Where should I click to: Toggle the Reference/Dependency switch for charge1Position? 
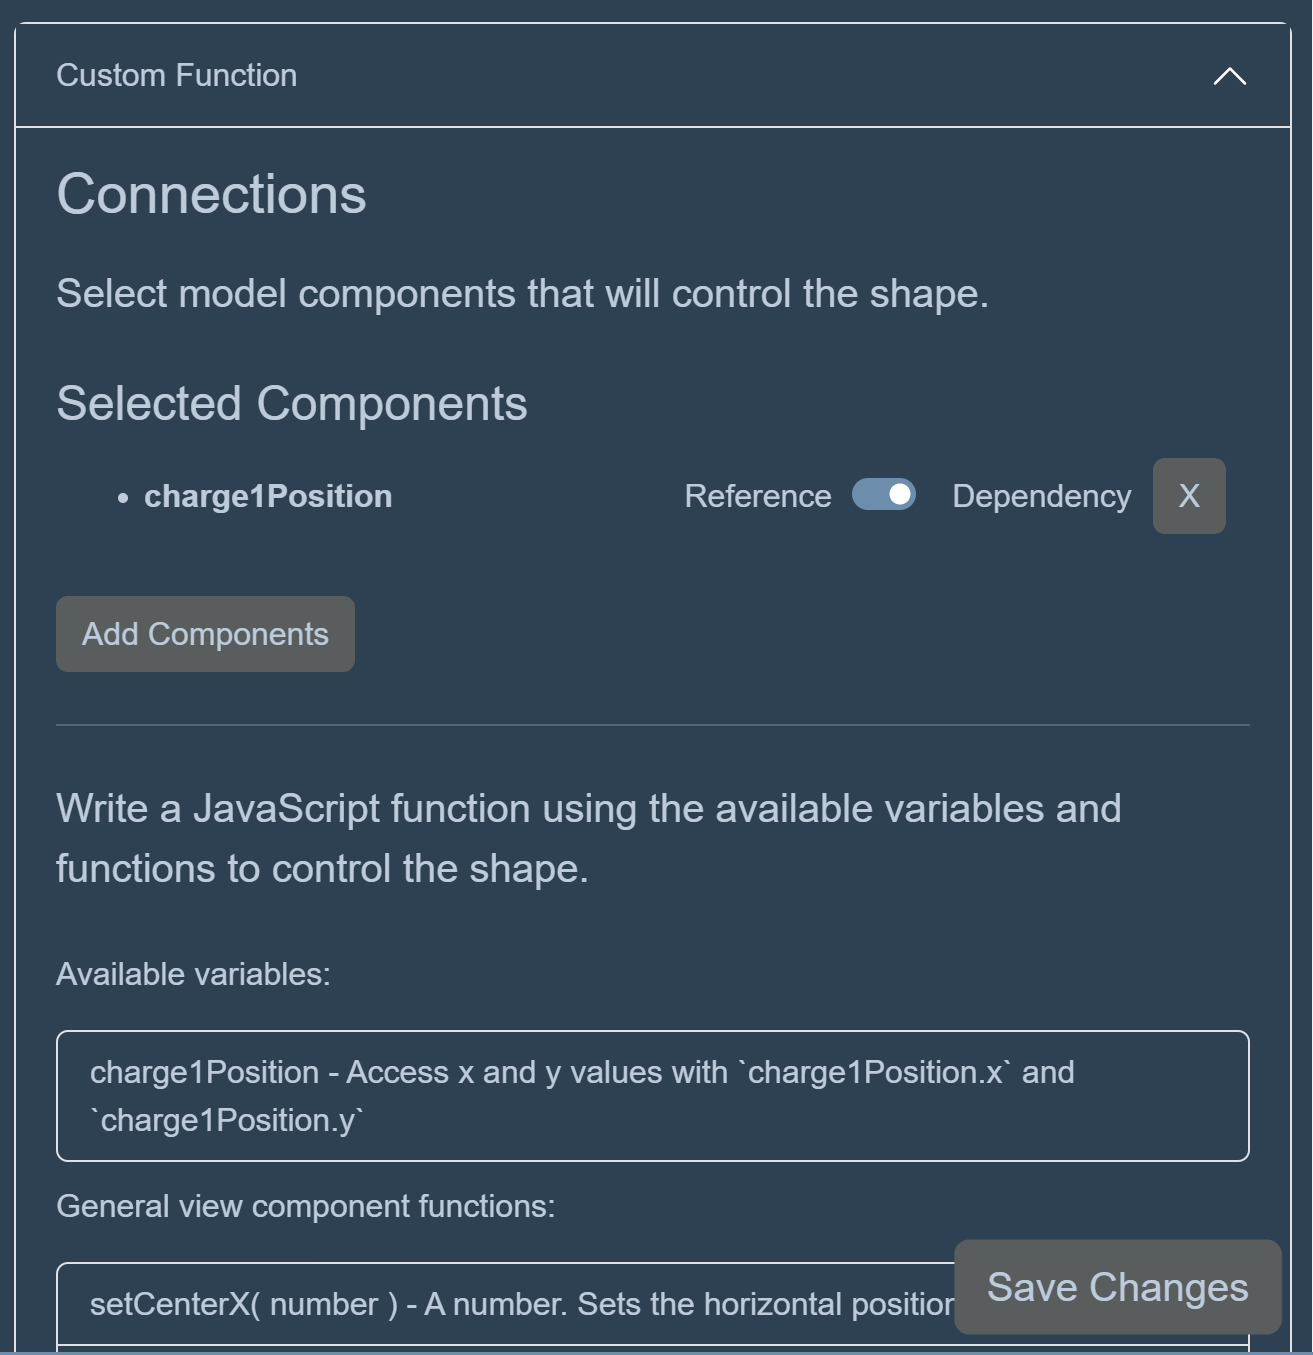883,495
